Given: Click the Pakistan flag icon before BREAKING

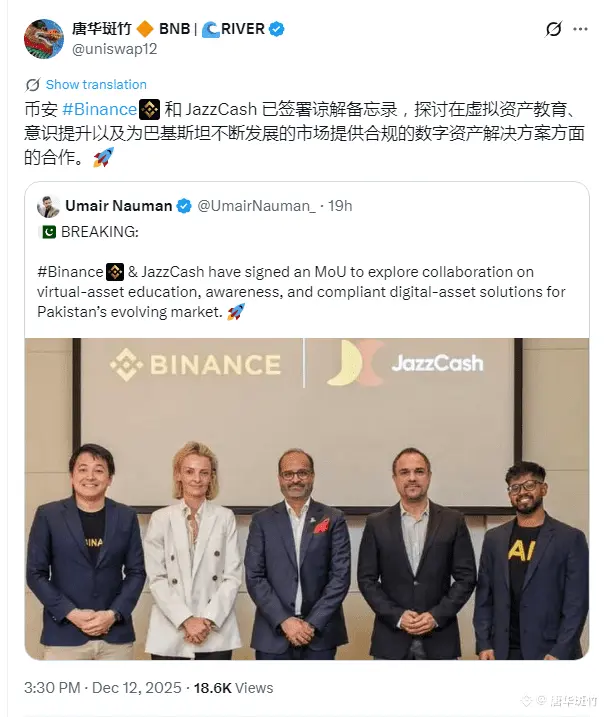Looking at the screenshot, I should (48, 232).
